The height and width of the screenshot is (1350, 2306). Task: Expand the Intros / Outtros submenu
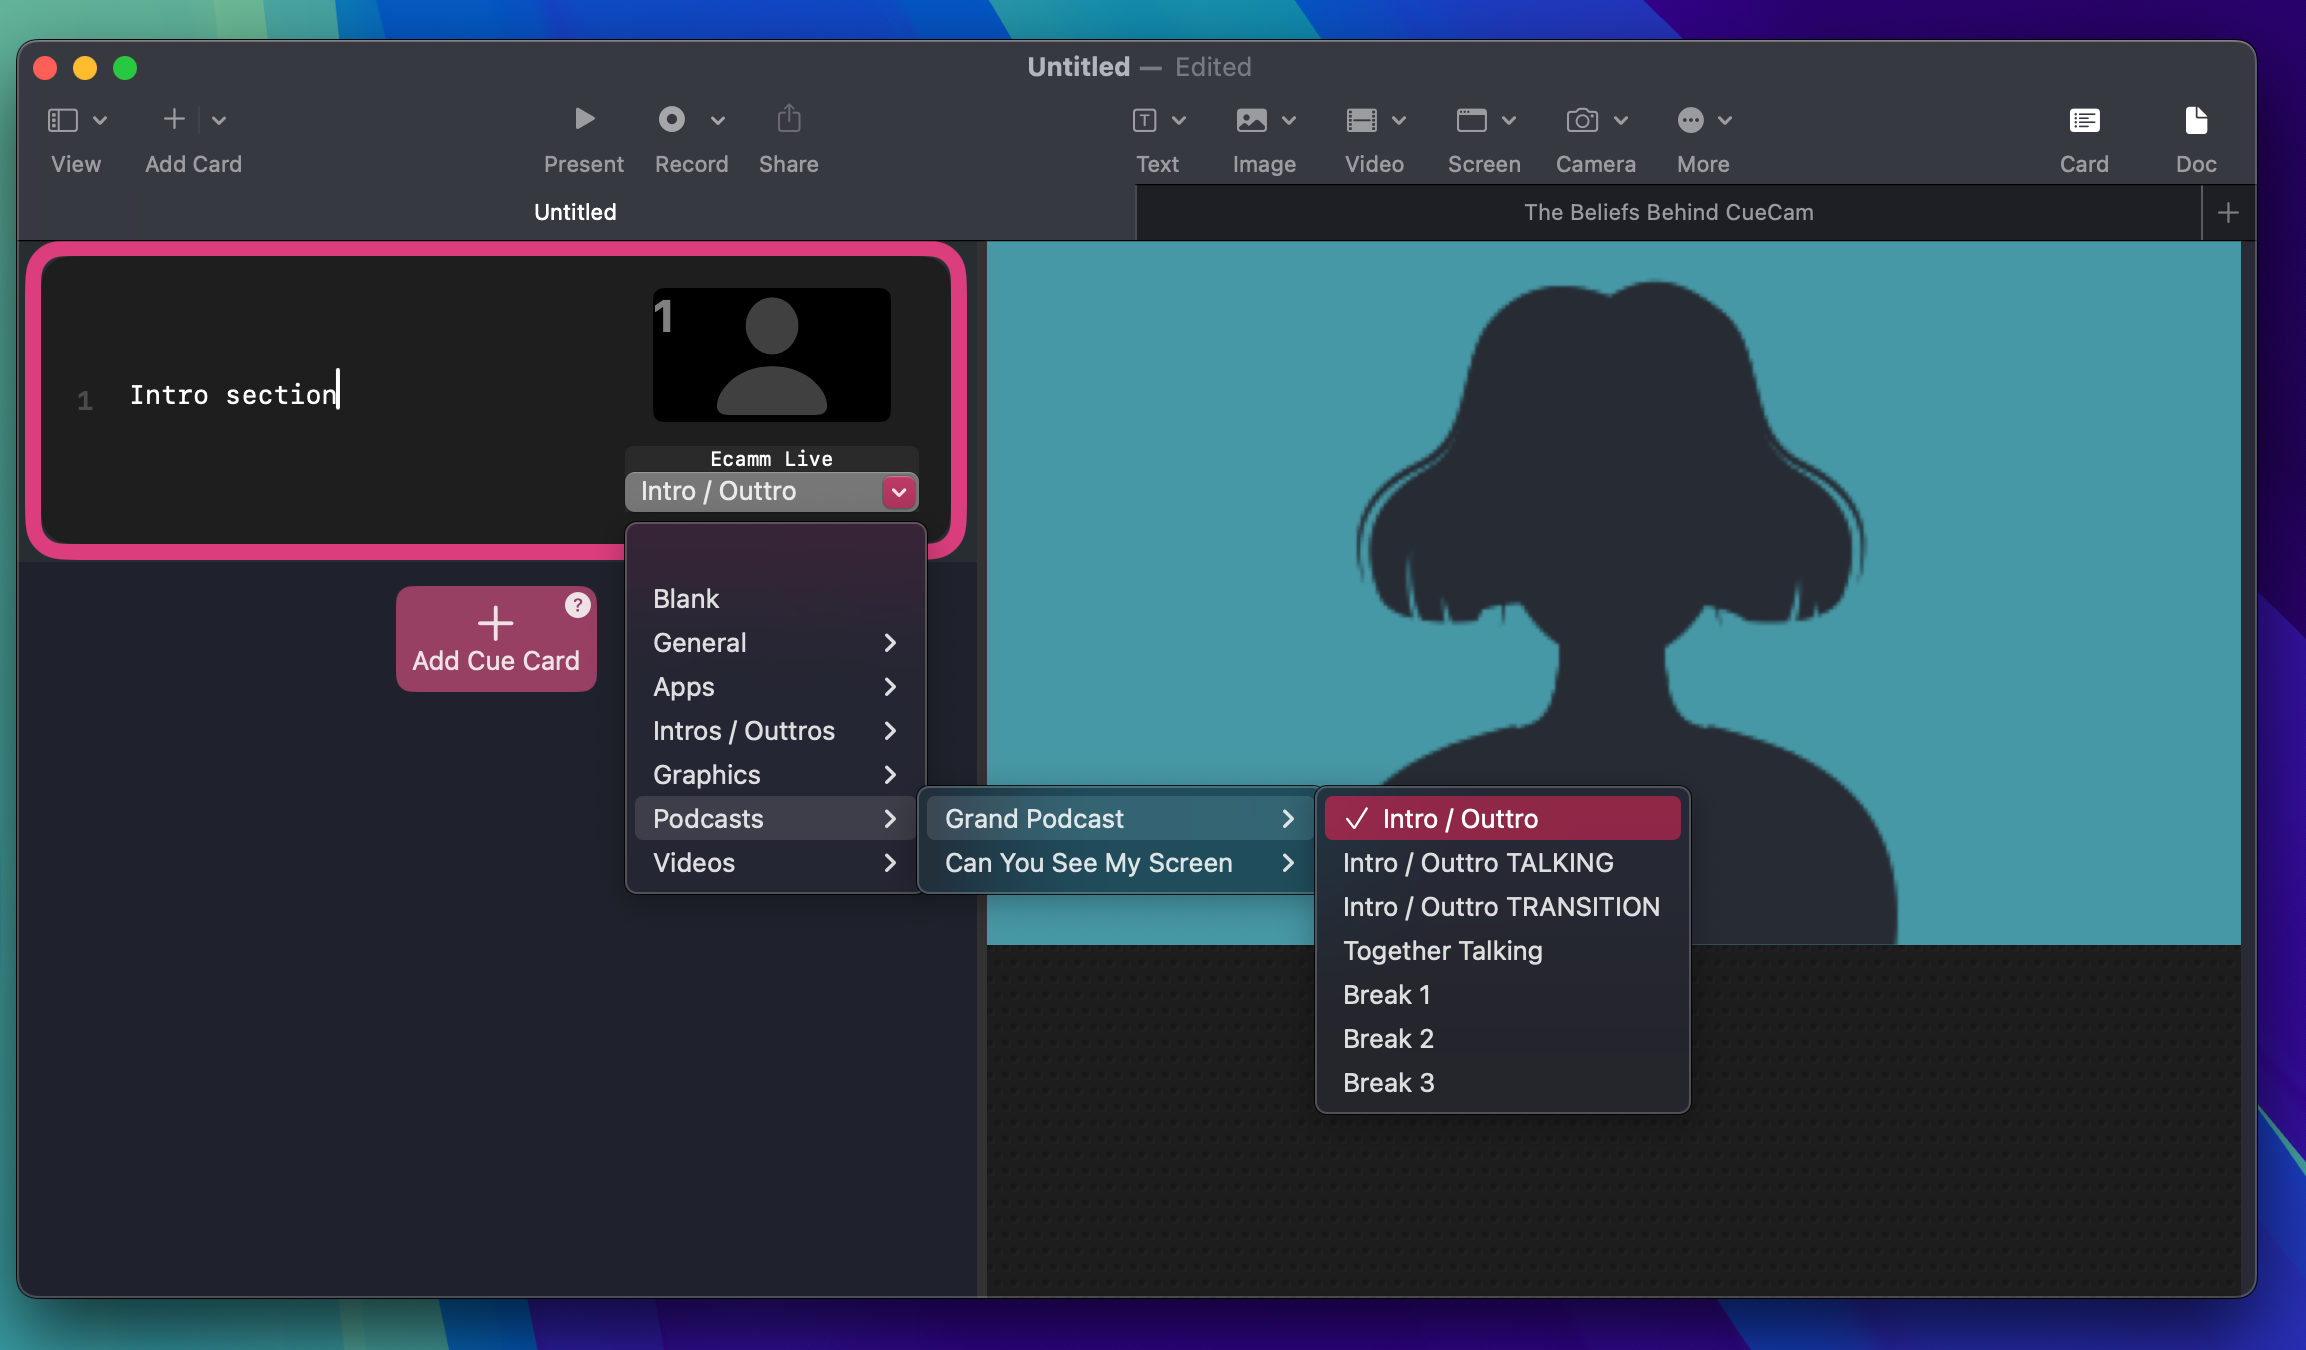775,731
